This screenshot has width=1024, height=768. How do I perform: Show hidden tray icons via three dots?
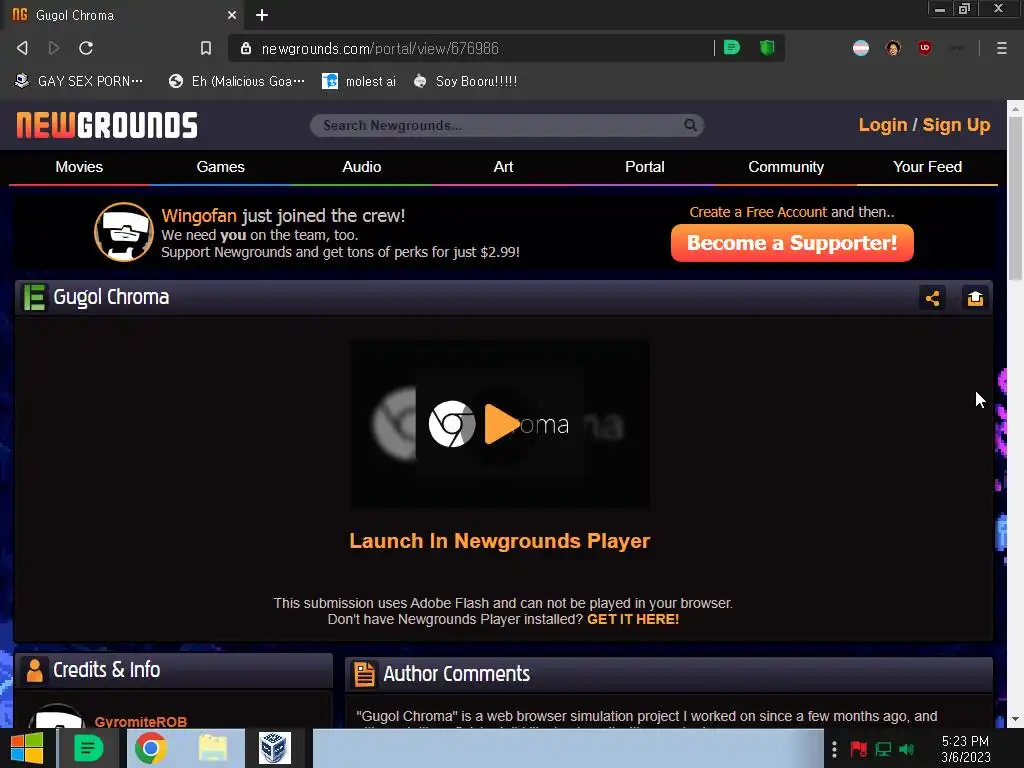[834, 749]
